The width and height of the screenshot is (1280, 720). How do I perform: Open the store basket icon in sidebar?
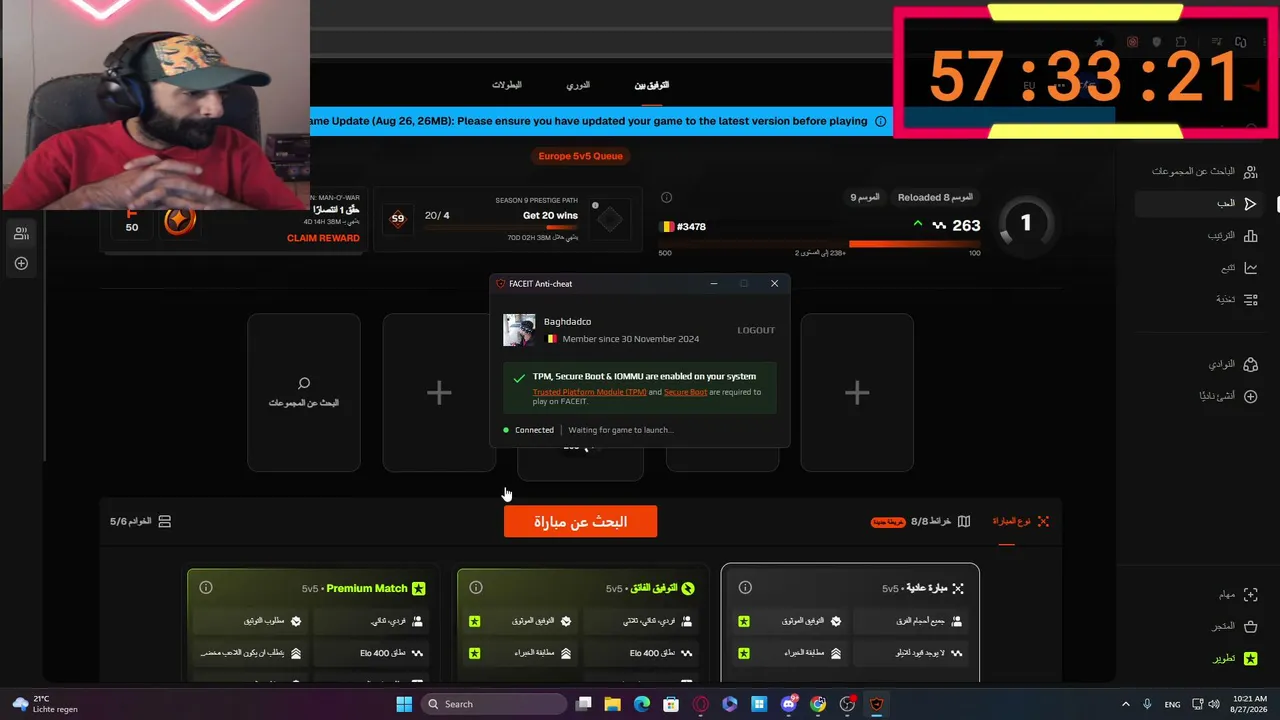point(1250,626)
